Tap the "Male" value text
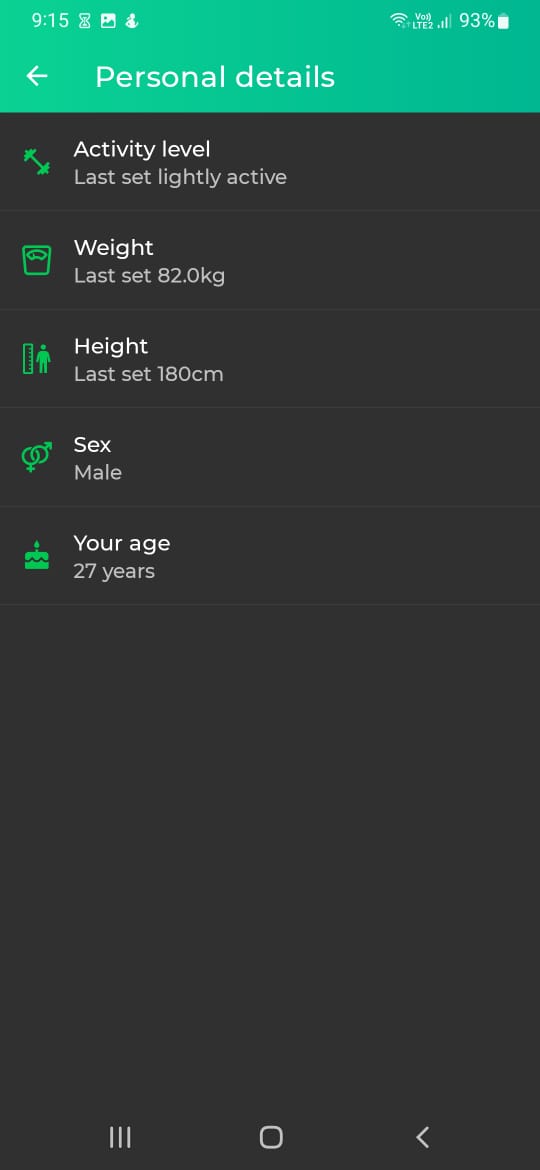The height and width of the screenshot is (1170, 540). point(98,473)
